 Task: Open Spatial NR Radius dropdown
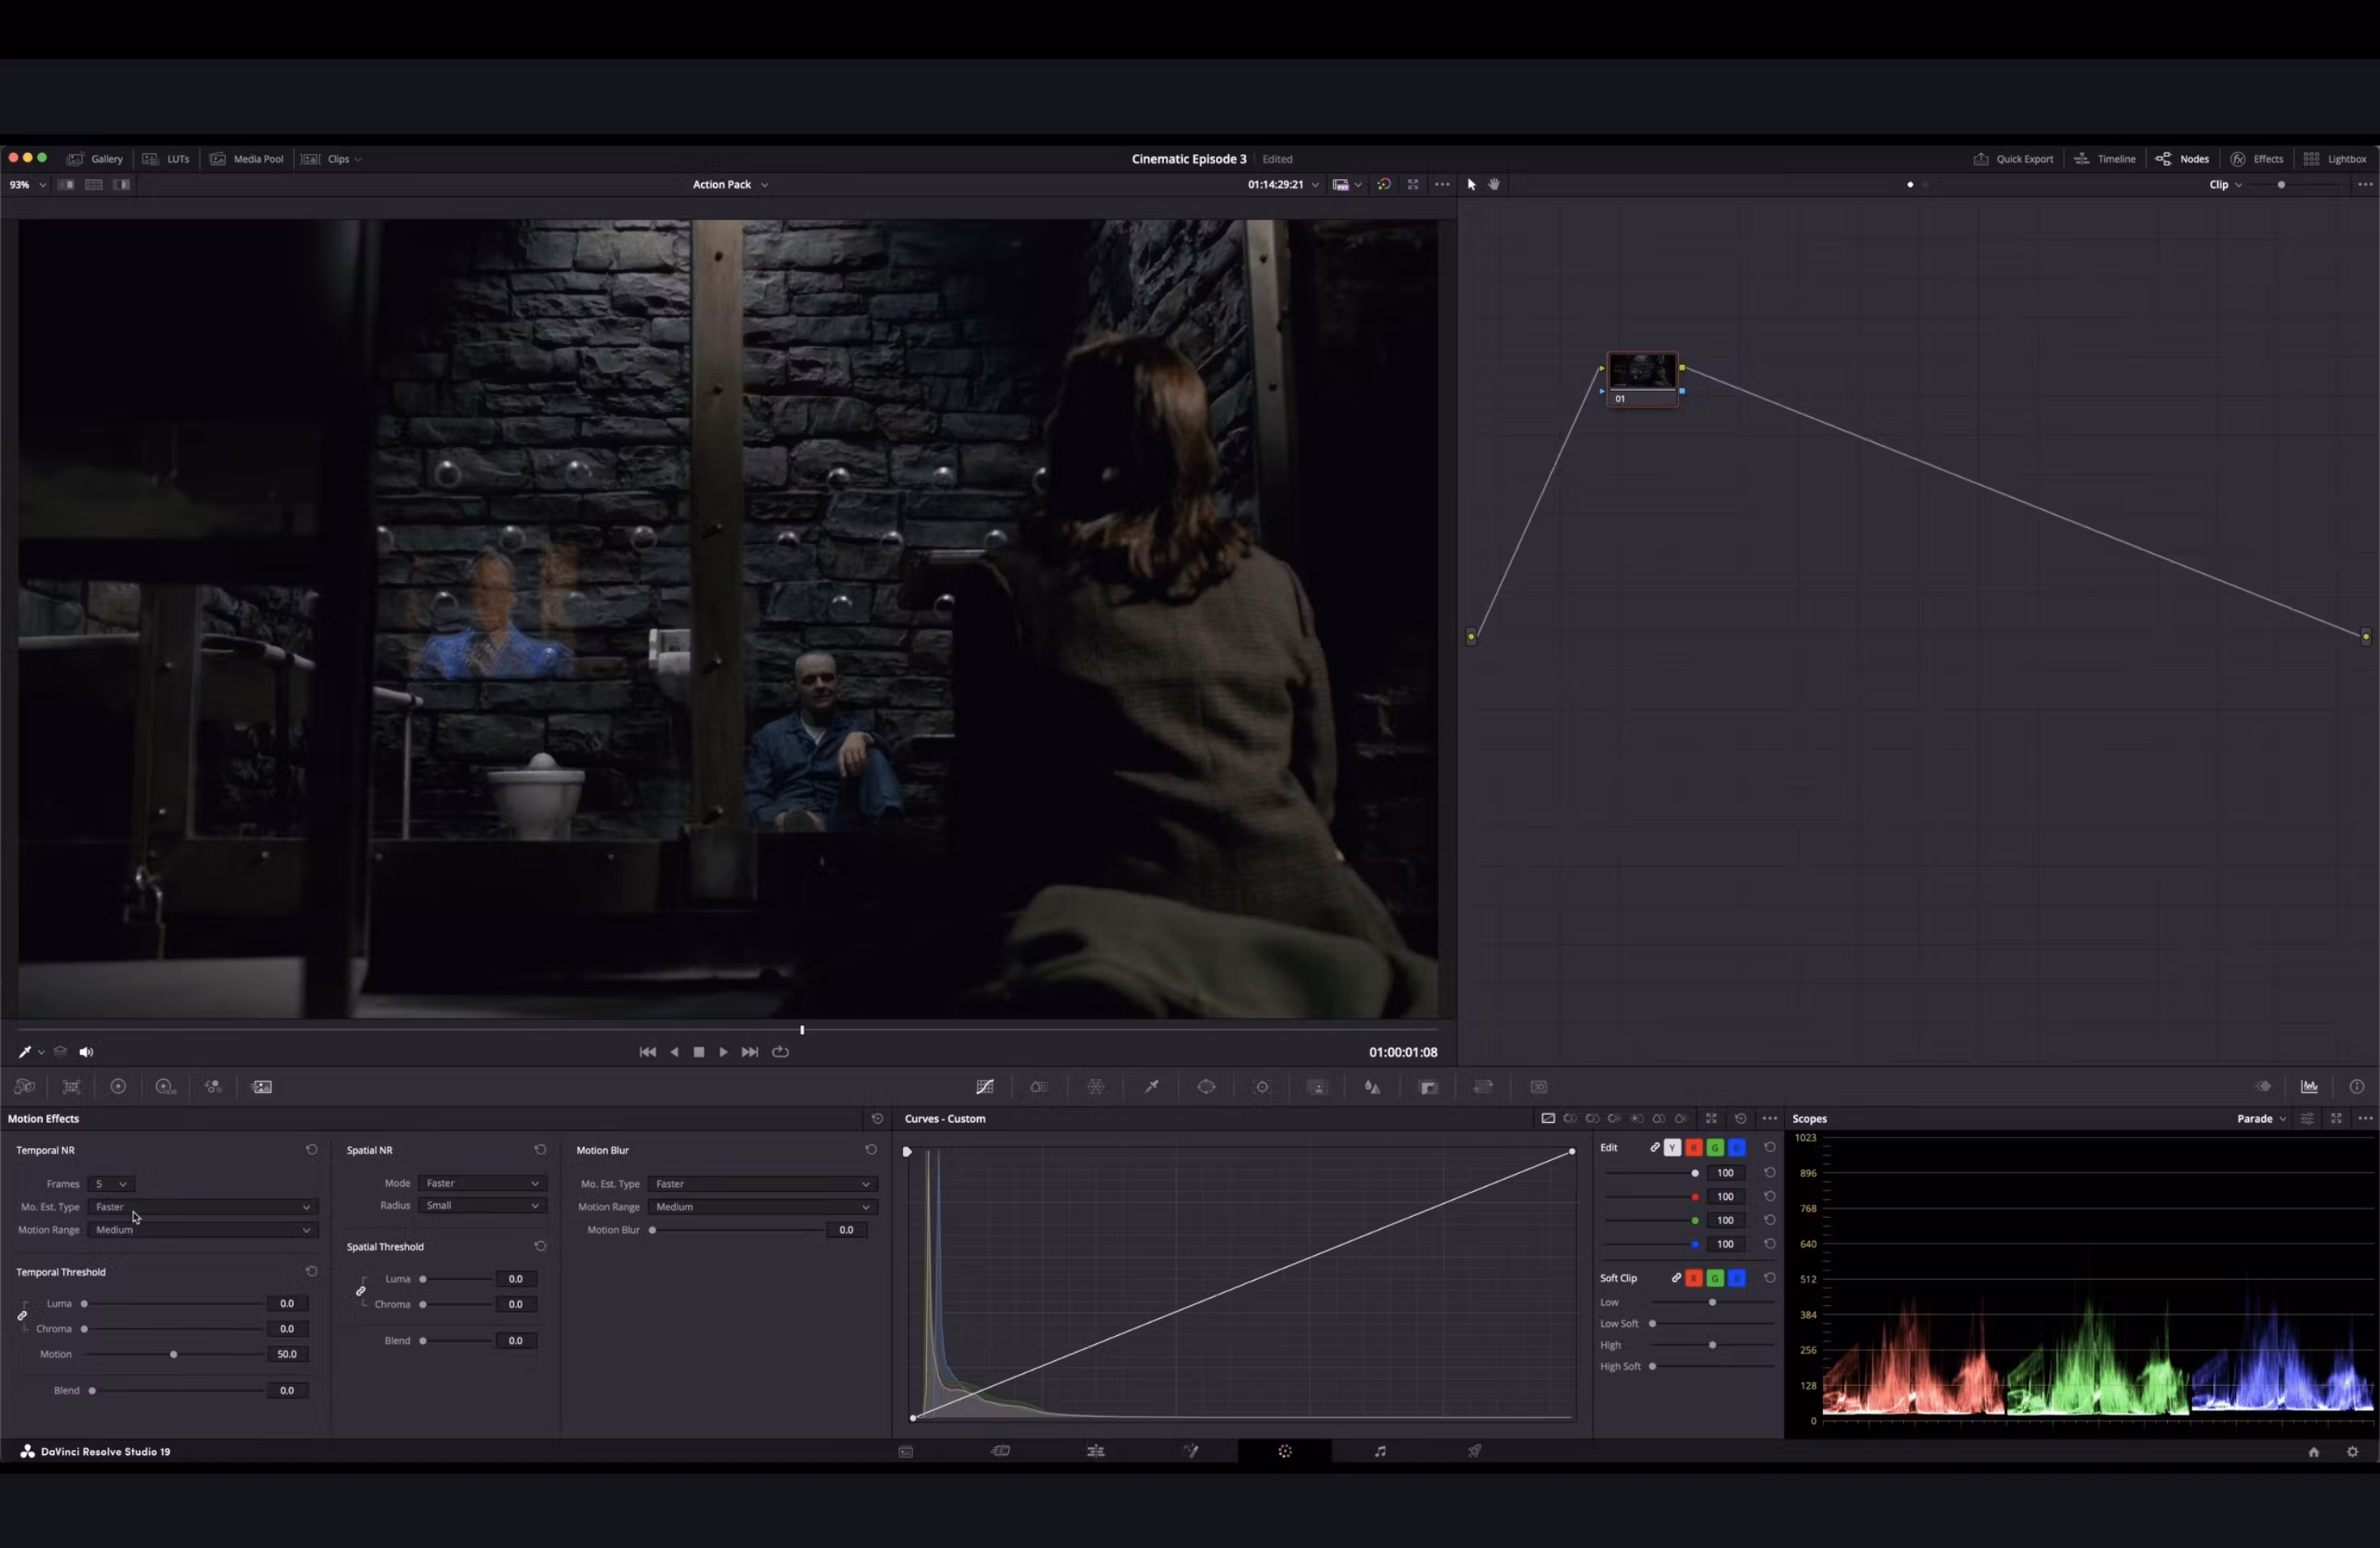click(x=482, y=1206)
